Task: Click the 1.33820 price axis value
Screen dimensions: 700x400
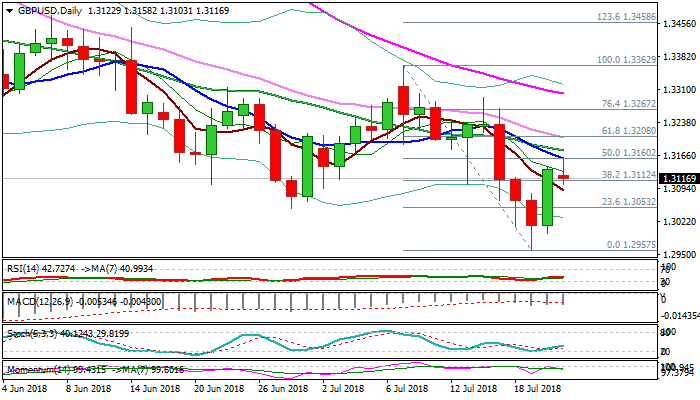Action: coord(679,56)
